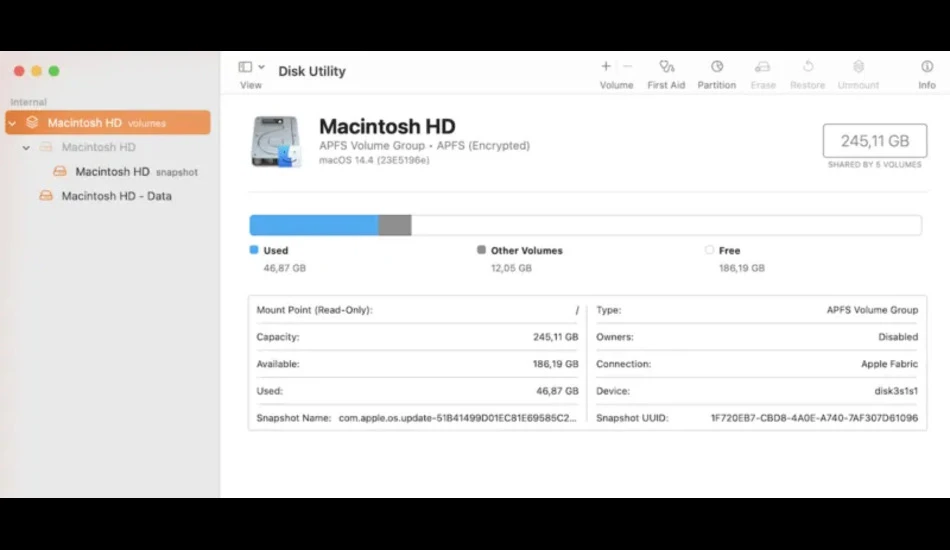
Task: Click the Internal sidebar section header
Action: click(x=28, y=102)
